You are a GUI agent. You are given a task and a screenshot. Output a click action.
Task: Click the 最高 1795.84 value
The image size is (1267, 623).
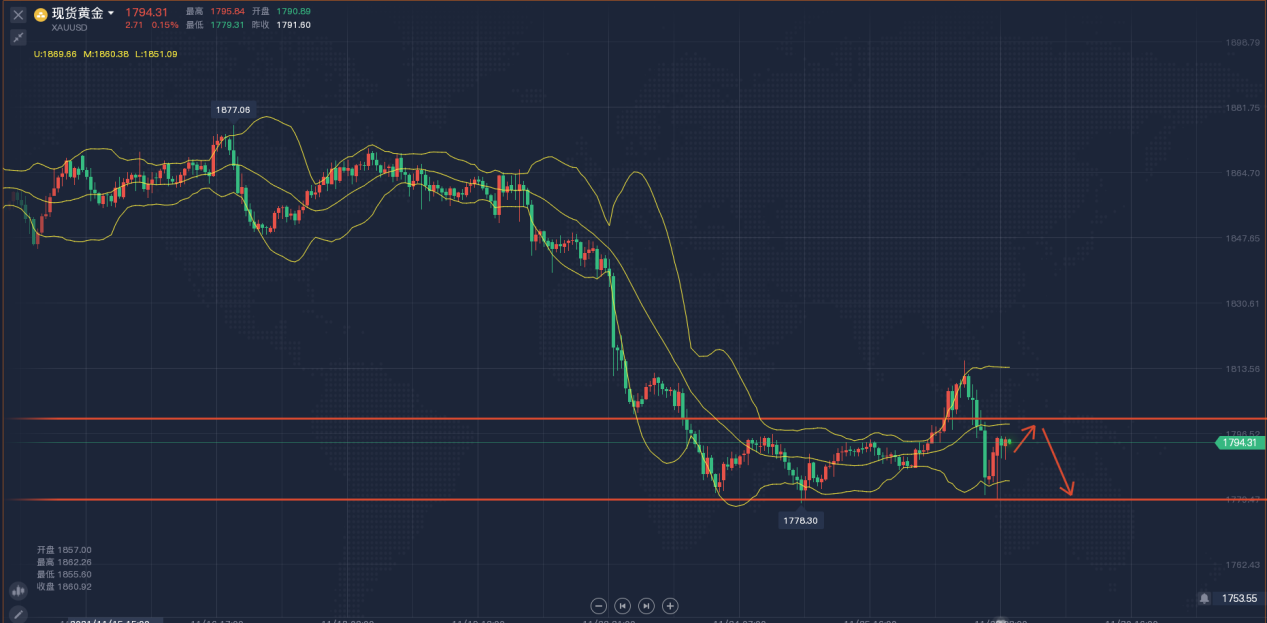[x=215, y=12]
